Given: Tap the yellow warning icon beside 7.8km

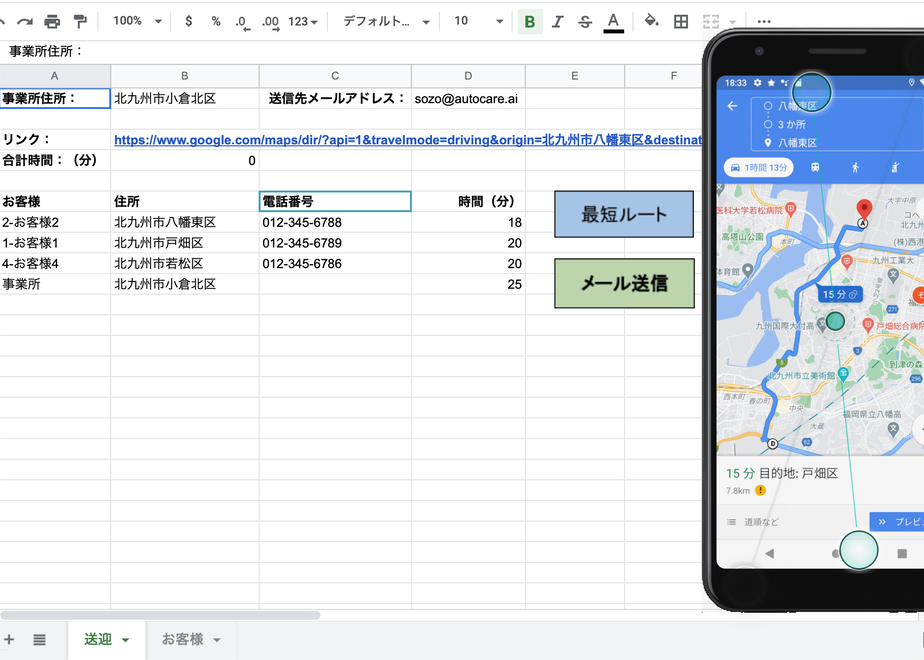Looking at the screenshot, I should tap(761, 490).
